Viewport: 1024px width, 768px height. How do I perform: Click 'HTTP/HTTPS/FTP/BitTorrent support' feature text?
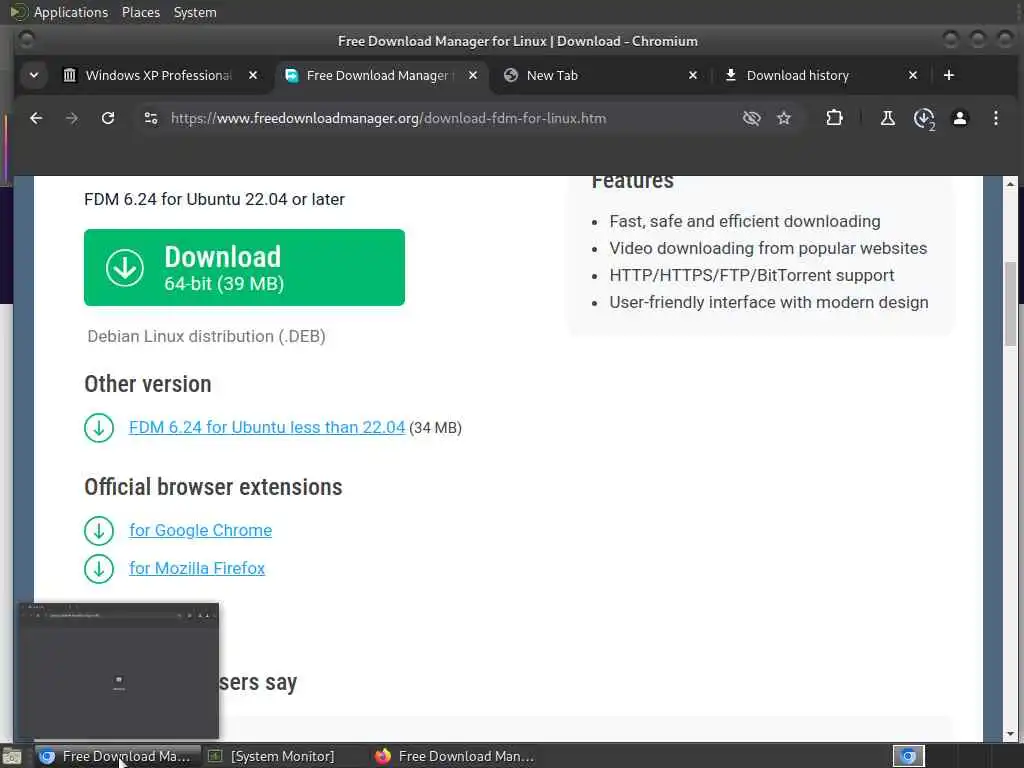coord(752,276)
